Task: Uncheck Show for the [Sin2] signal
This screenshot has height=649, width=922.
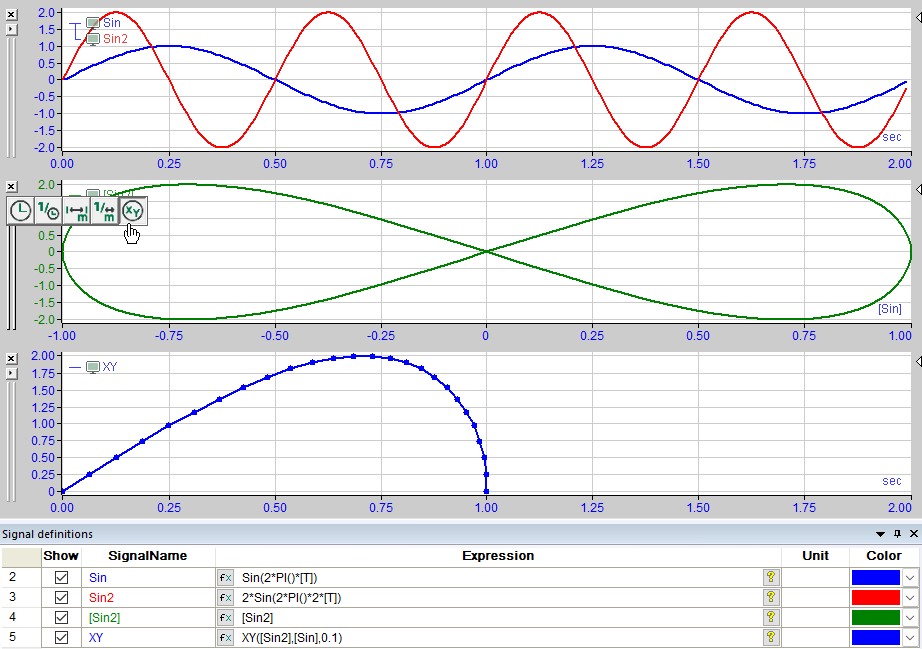Action: click(61, 618)
